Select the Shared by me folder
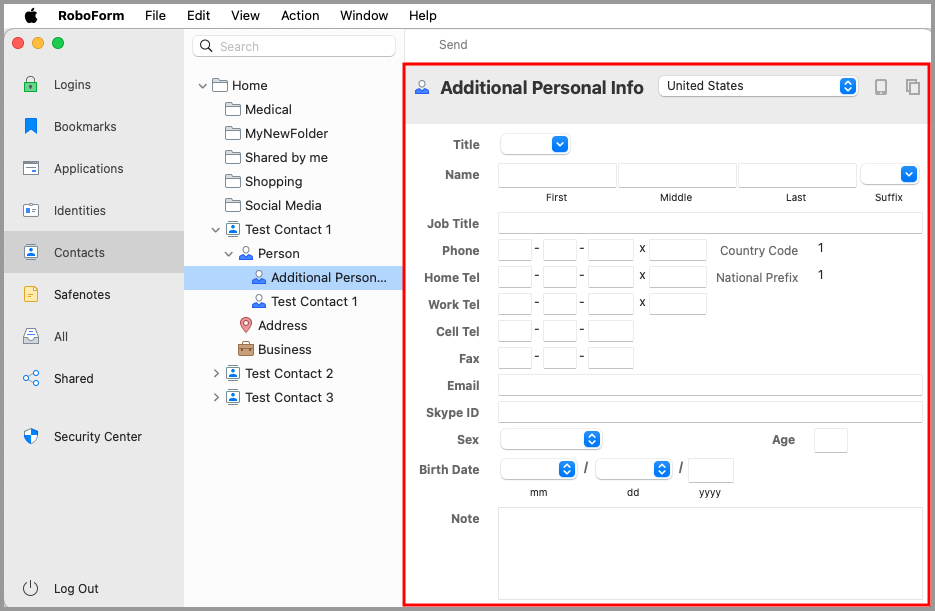This screenshot has height=611, width=935. click(x=286, y=157)
